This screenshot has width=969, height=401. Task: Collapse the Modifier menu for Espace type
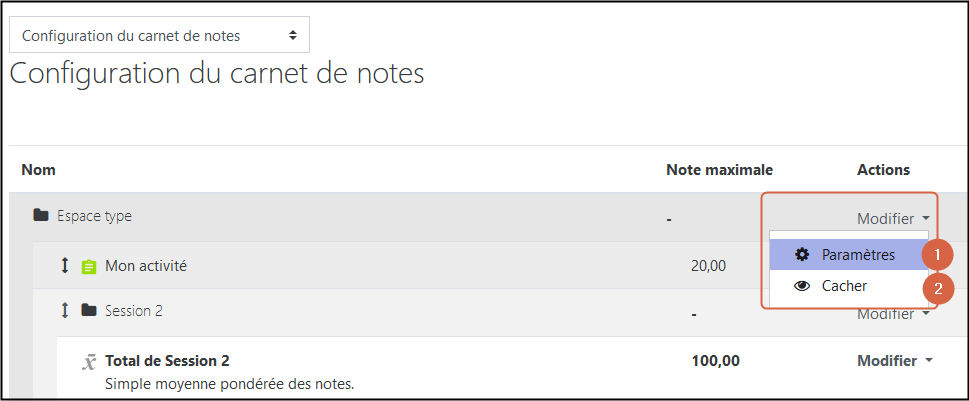(893, 219)
